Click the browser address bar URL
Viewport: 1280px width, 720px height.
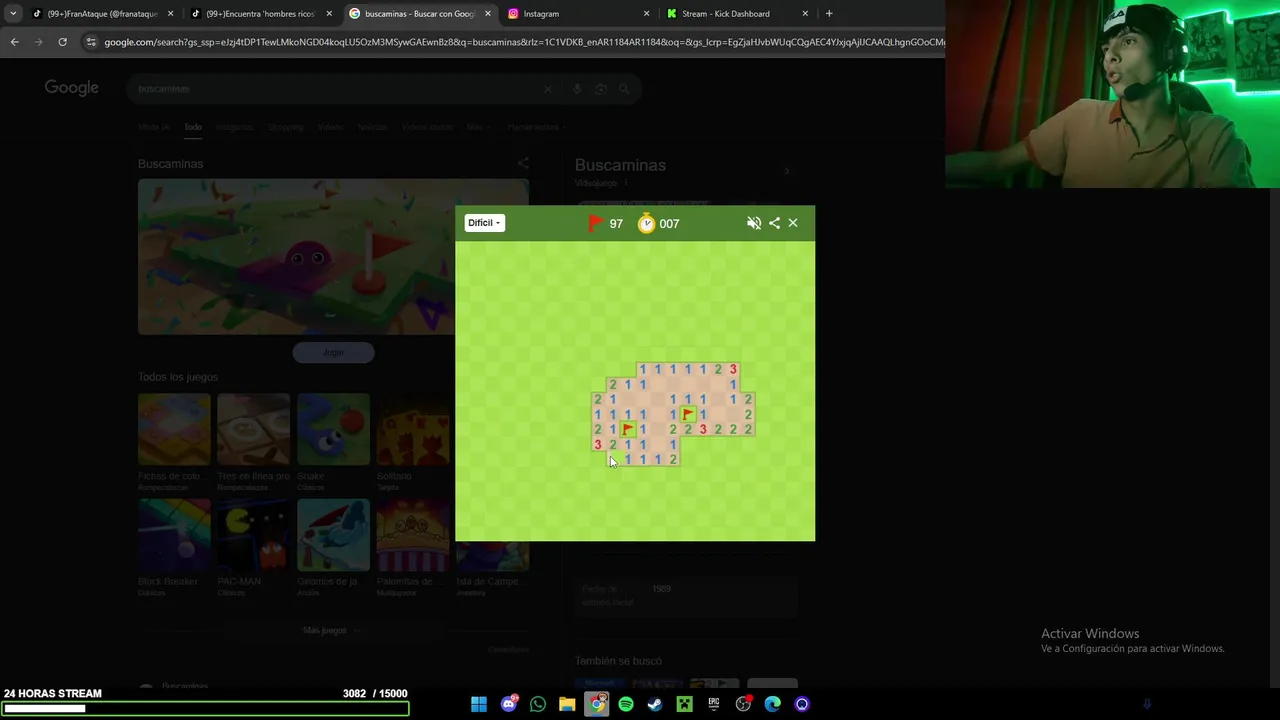click(523, 42)
